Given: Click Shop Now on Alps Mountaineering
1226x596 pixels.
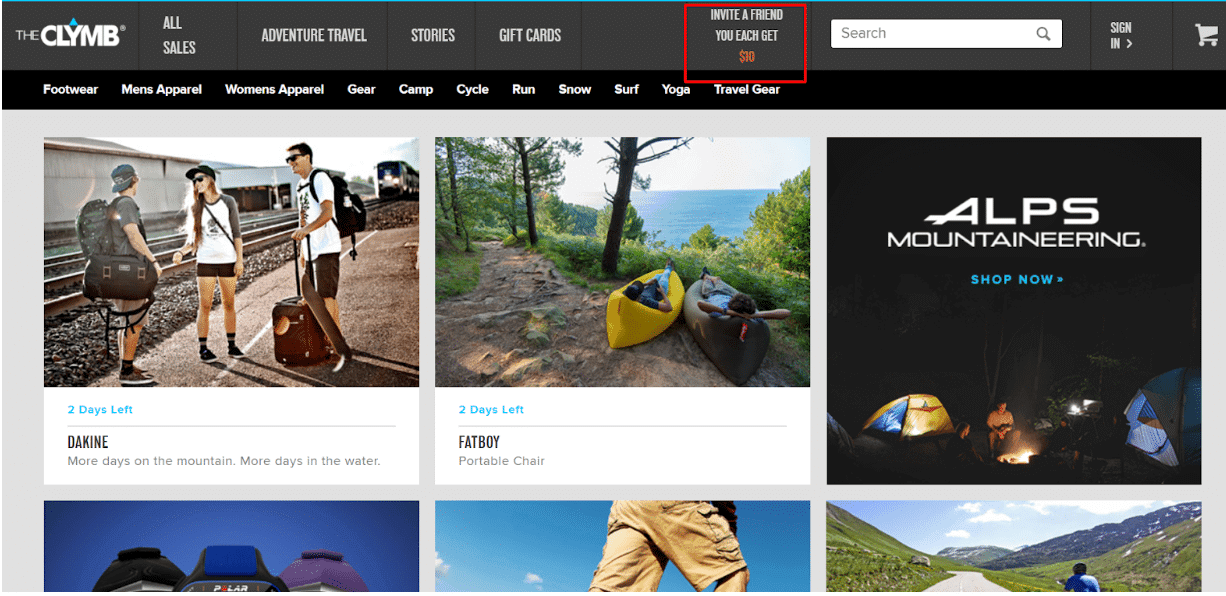Looking at the screenshot, I should coord(1016,279).
